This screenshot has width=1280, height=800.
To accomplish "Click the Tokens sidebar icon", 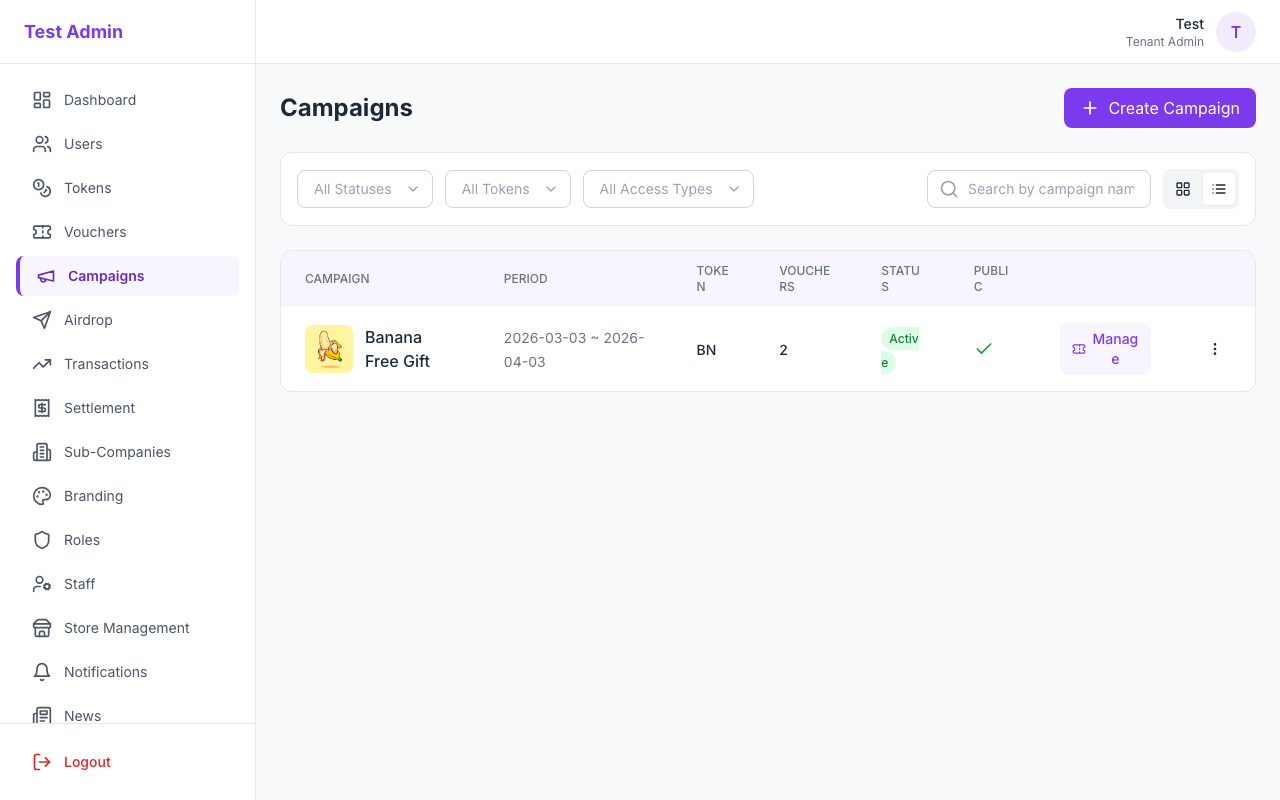I will 41,188.
